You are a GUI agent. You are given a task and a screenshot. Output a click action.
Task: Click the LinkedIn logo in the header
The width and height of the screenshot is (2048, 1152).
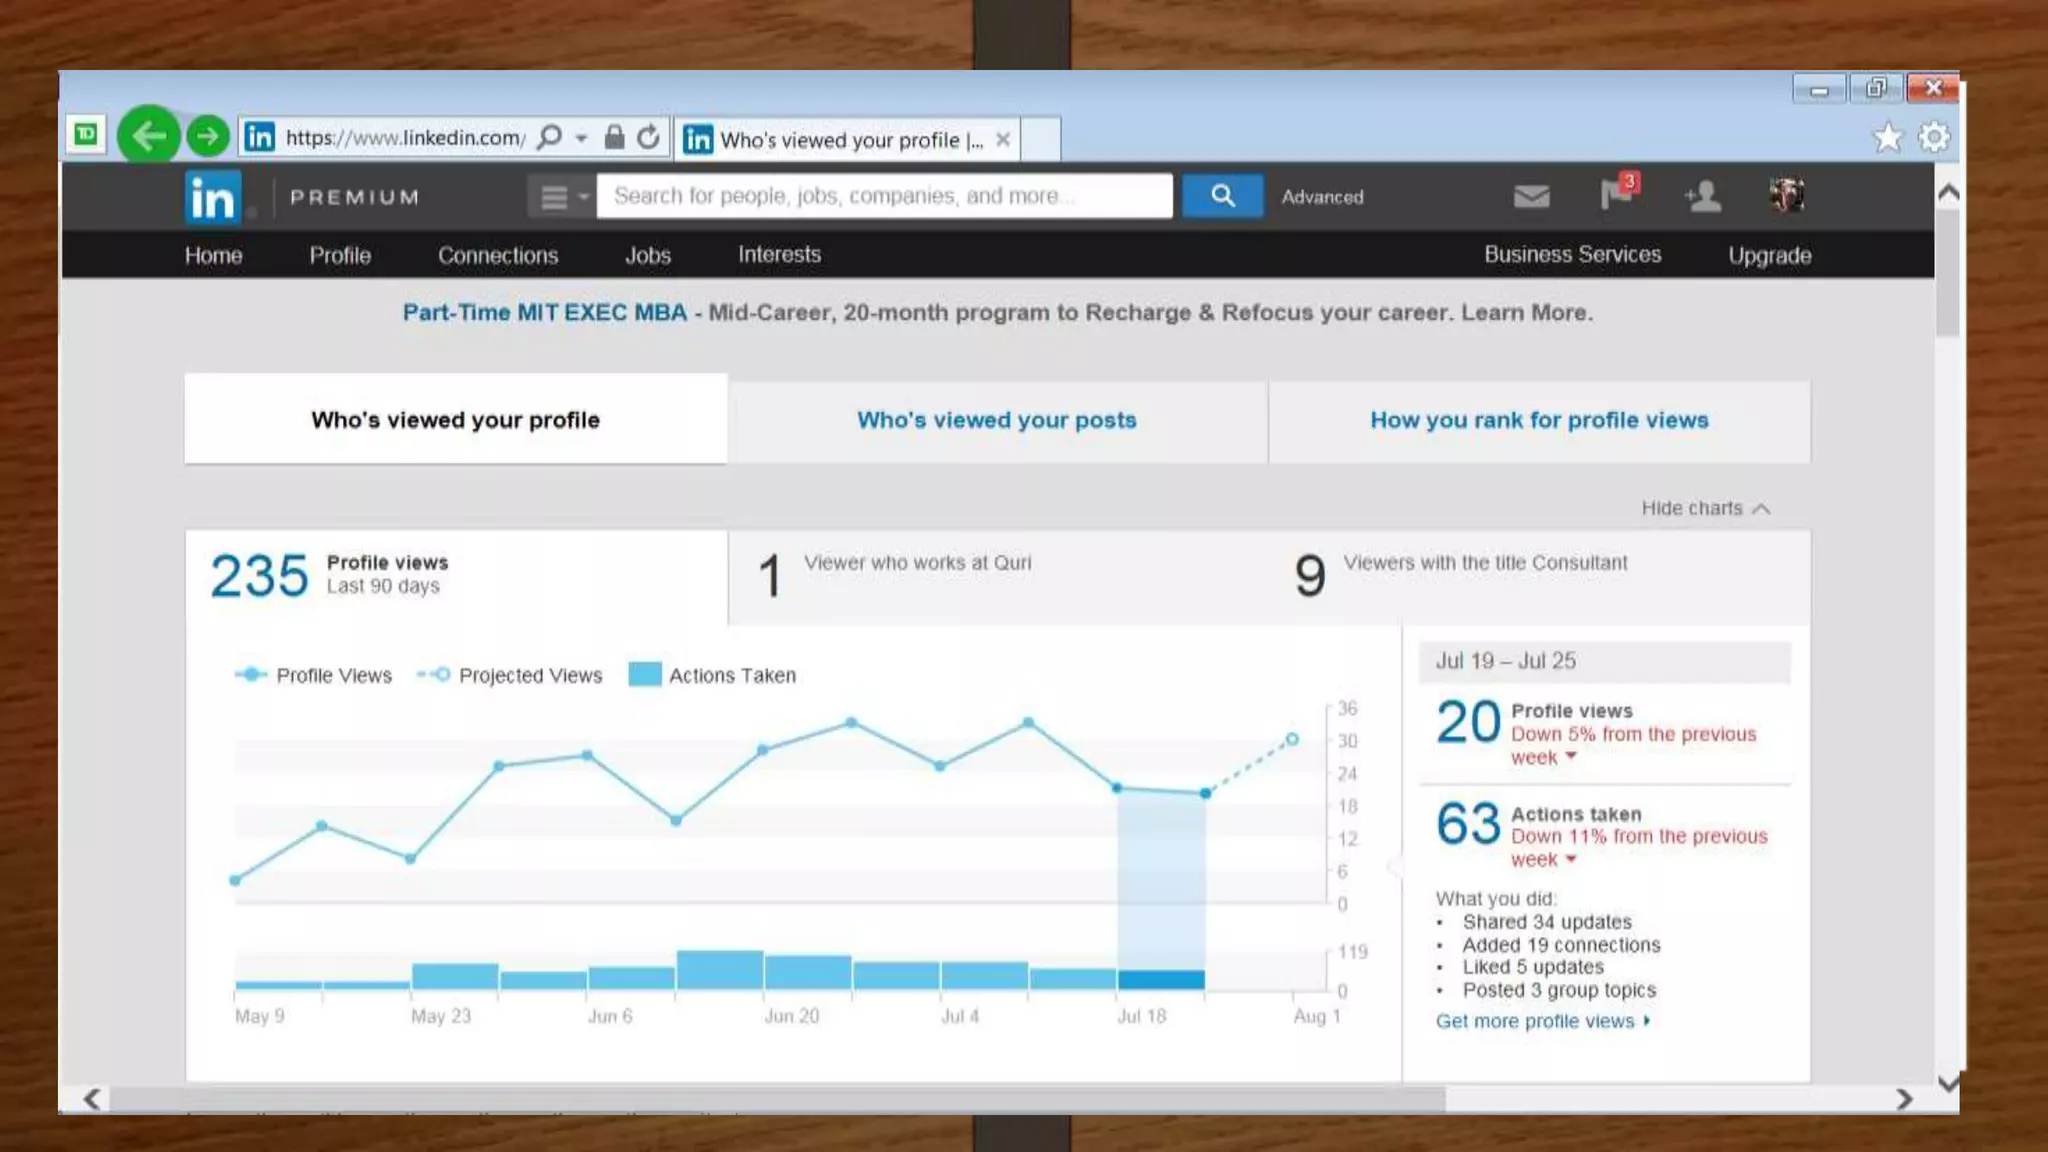[x=212, y=197]
